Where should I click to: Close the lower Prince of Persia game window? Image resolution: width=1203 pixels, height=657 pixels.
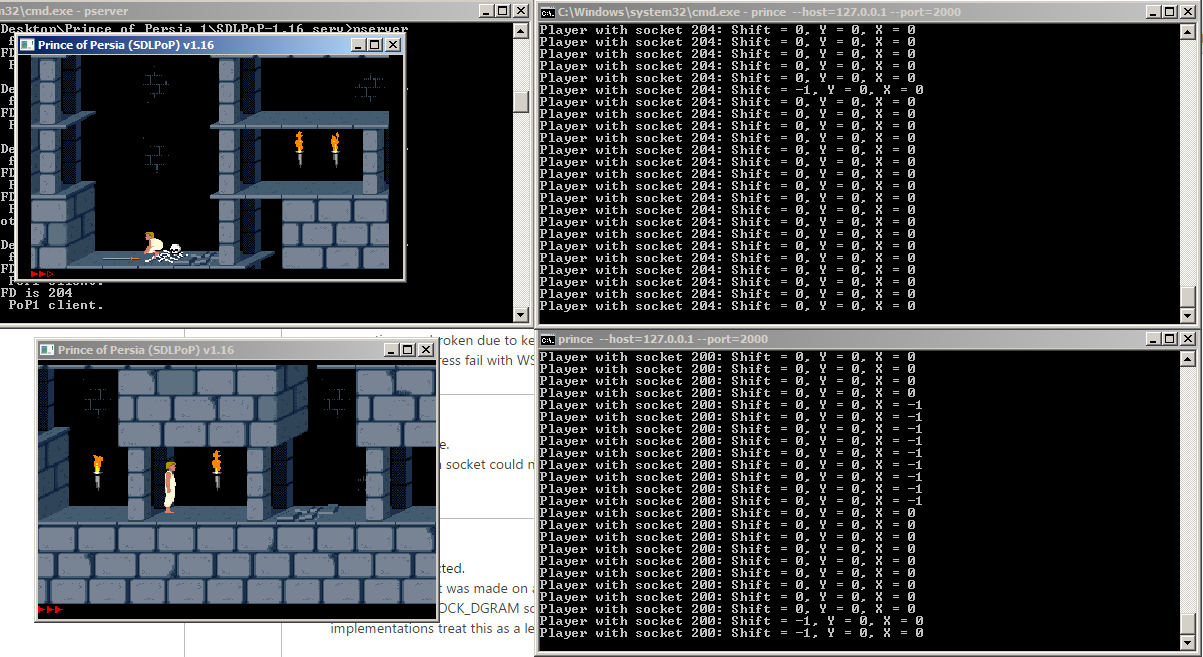pos(425,350)
